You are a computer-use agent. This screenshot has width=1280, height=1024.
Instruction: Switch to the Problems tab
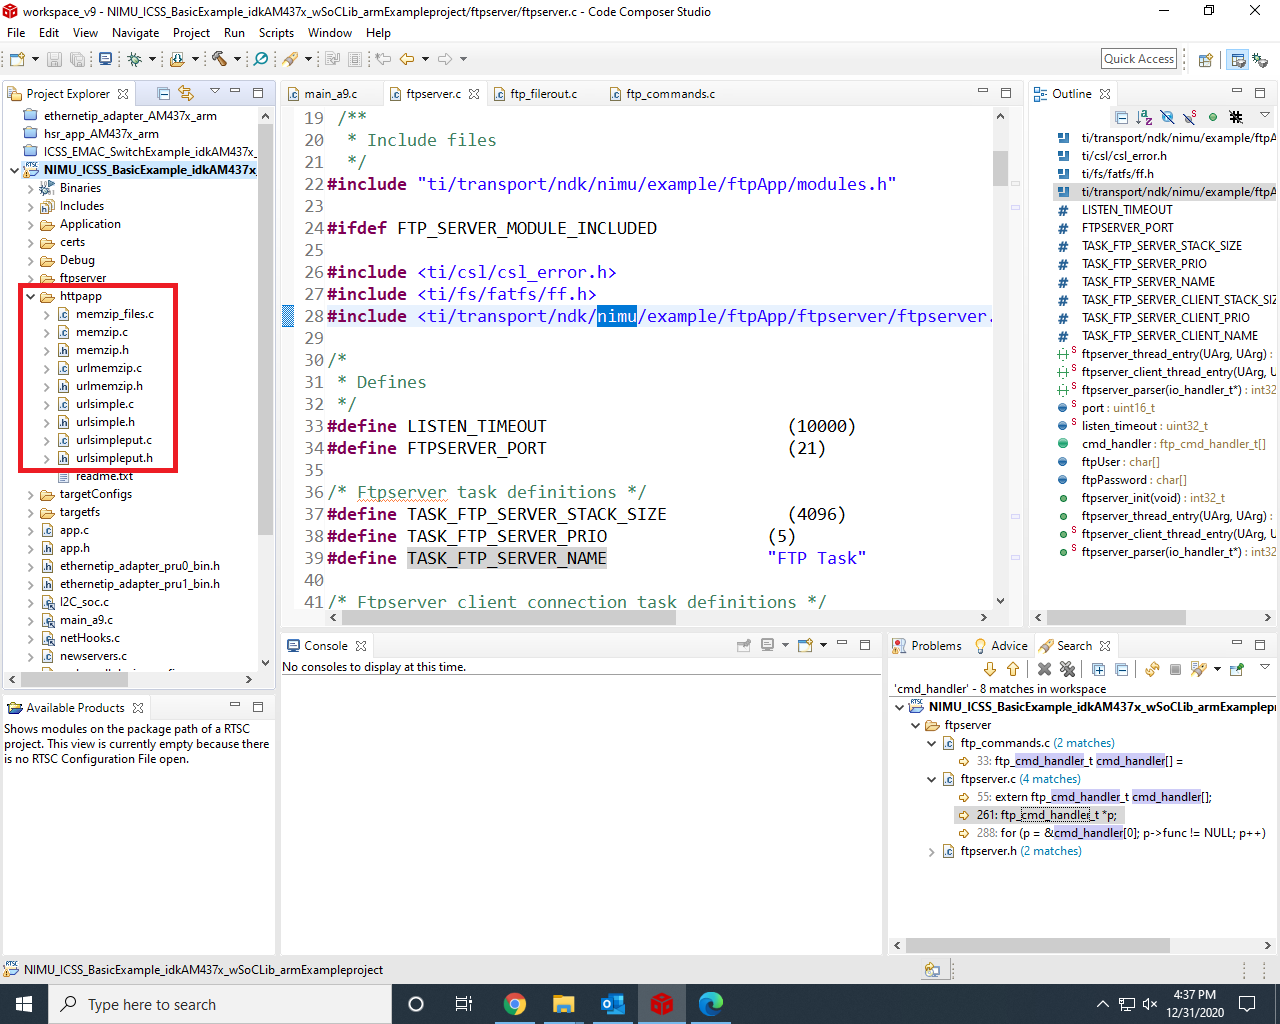coord(927,646)
